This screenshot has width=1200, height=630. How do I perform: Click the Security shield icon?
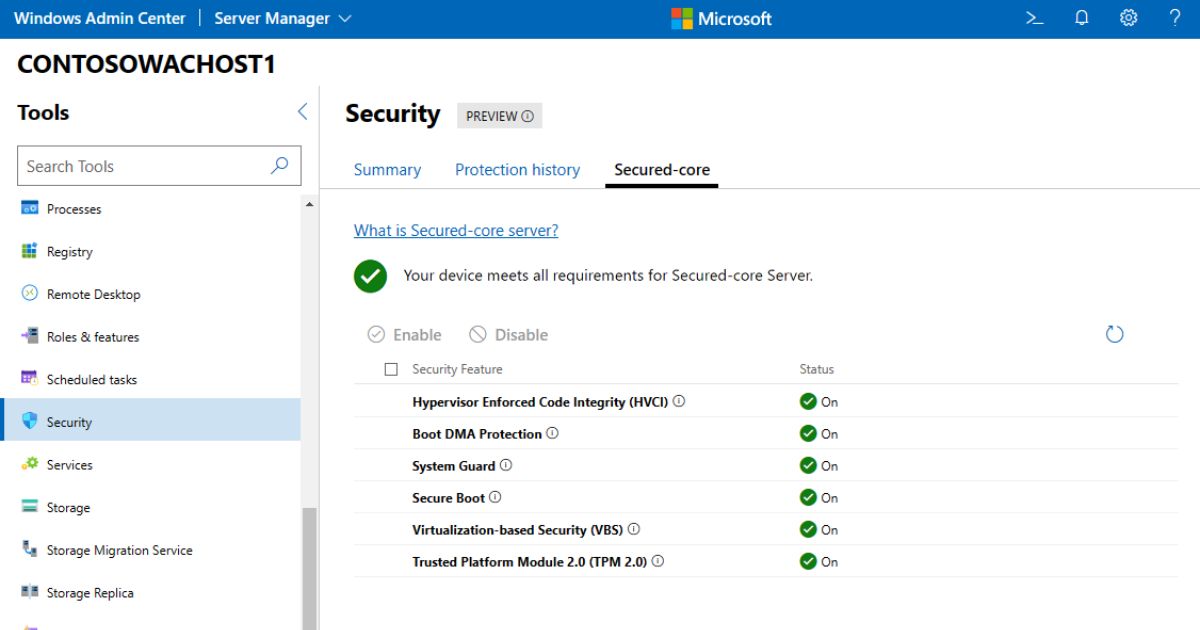(x=29, y=421)
